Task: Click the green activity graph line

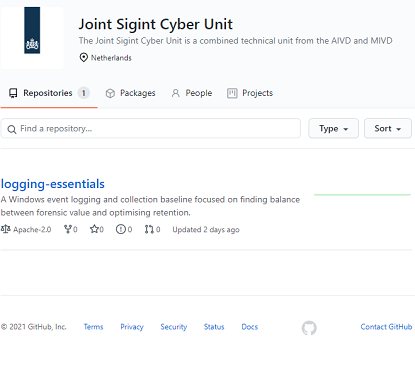Action: click(362, 194)
